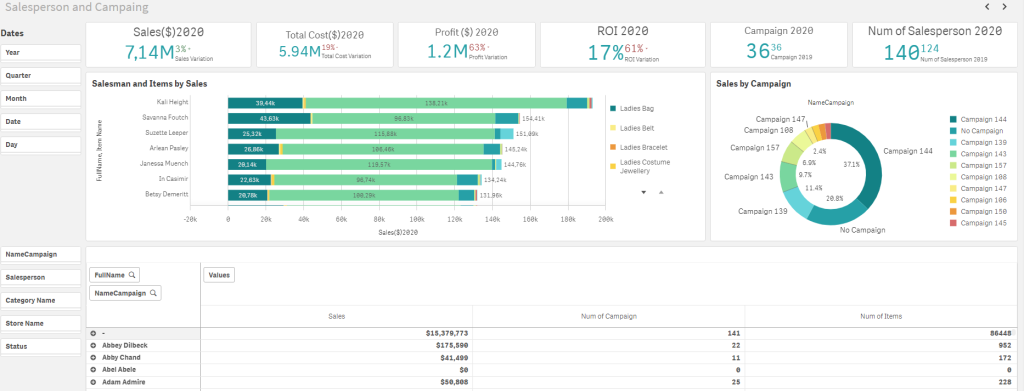Click the Values pivot button
Screen dimensions: 1024x391
point(219,275)
